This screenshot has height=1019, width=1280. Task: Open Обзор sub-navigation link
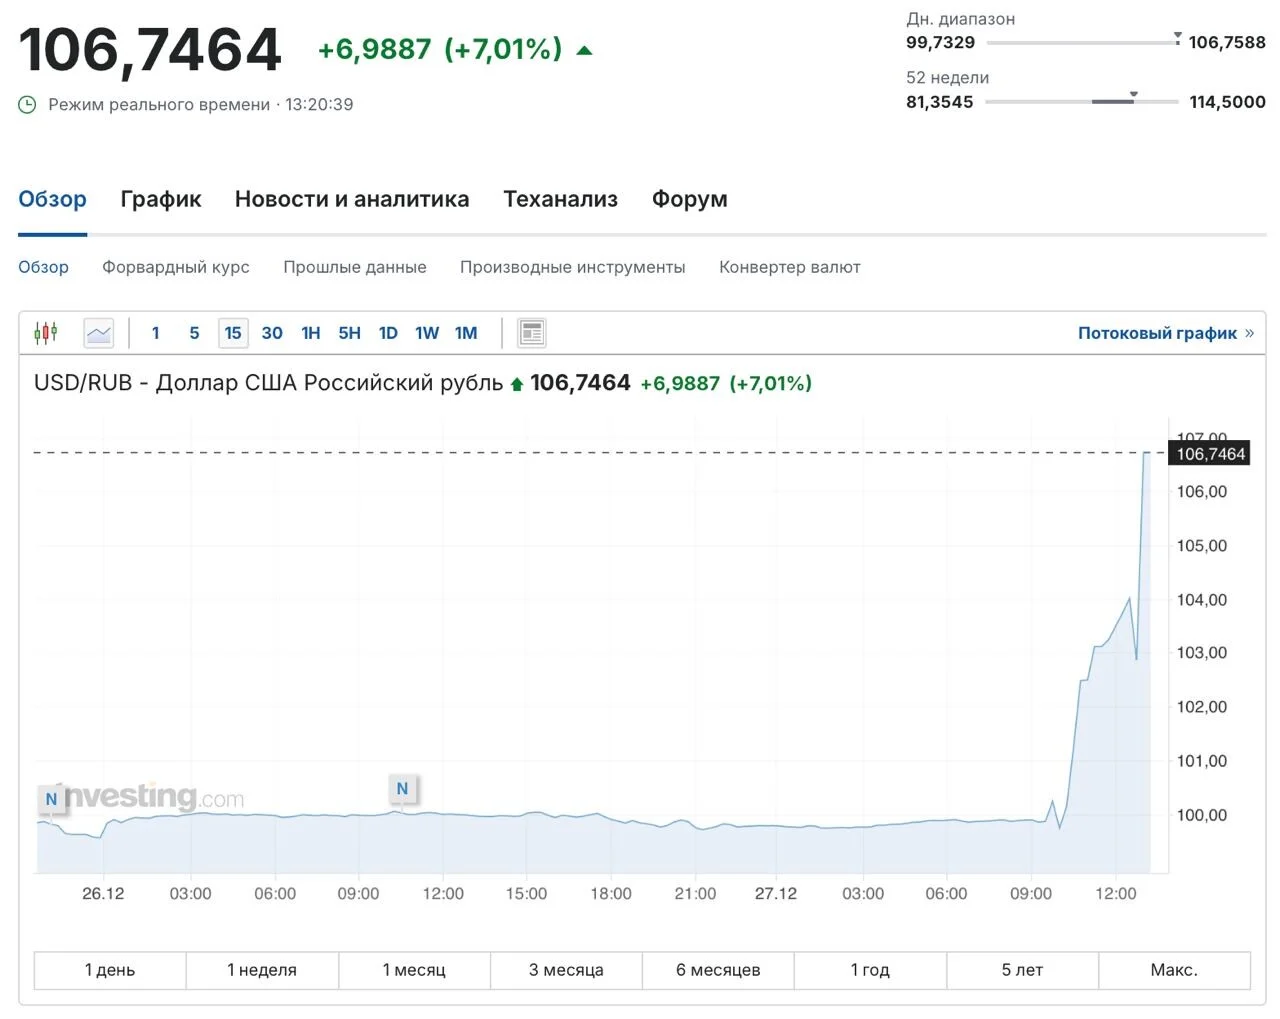tap(43, 267)
